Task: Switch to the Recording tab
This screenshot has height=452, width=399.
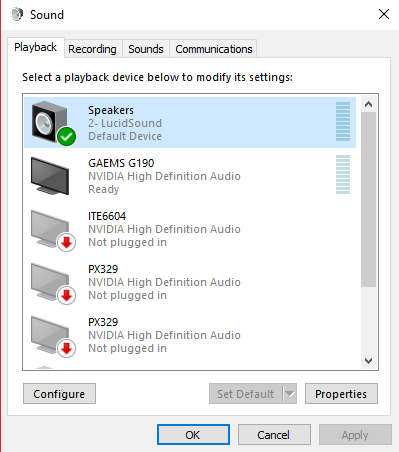Action: click(92, 49)
